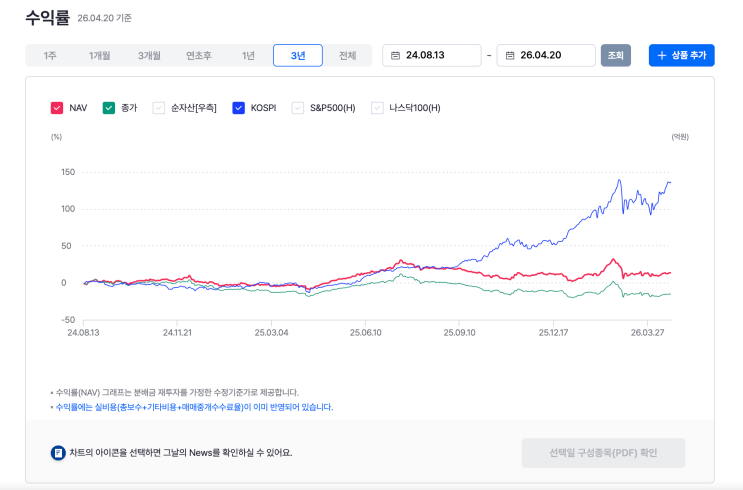The height and width of the screenshot is (490, 743).
Task: Click the 24.08.13 x-axis label
Action: (x=83, y=333)
